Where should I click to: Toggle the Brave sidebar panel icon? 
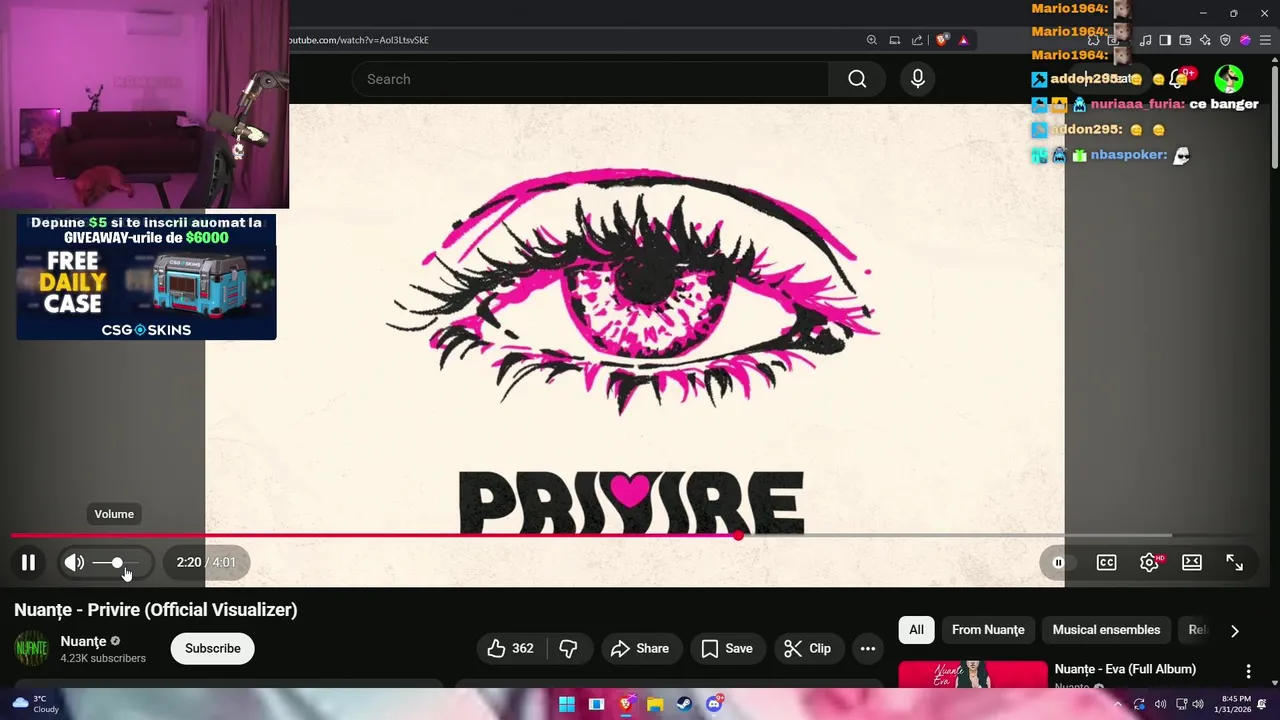(x=1165, y=40)
